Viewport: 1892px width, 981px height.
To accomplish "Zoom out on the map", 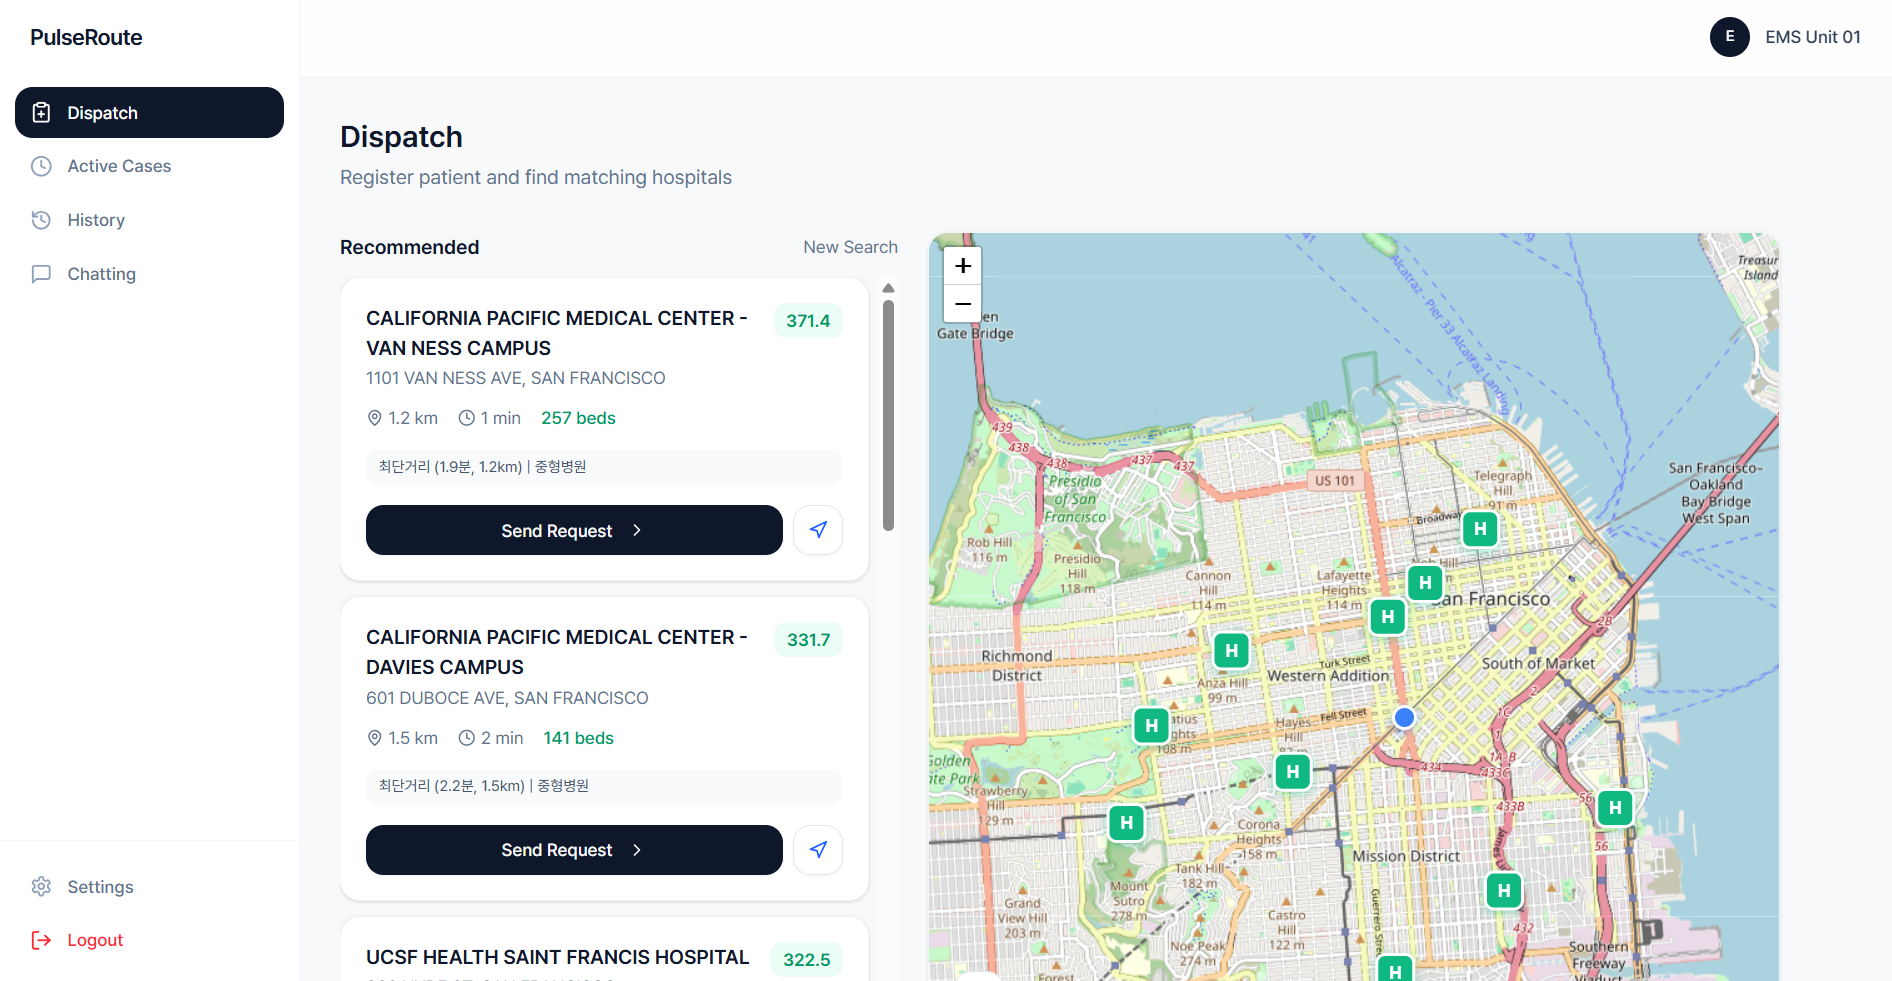I will click(963, 303).
